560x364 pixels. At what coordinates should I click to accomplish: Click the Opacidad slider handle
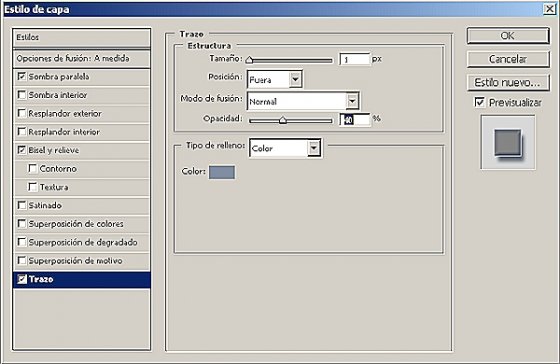[x=282, y=120]
